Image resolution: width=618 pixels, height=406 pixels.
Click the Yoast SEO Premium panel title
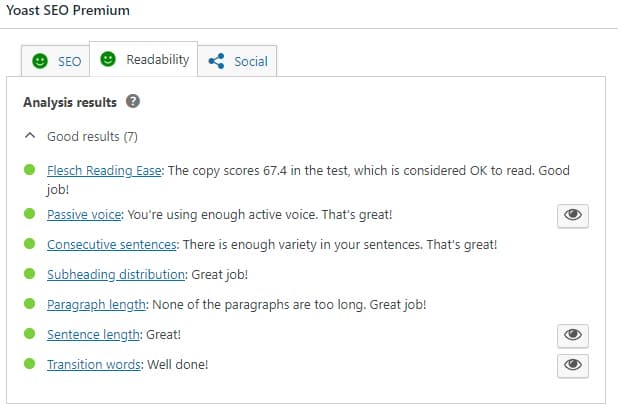point(68,11)
